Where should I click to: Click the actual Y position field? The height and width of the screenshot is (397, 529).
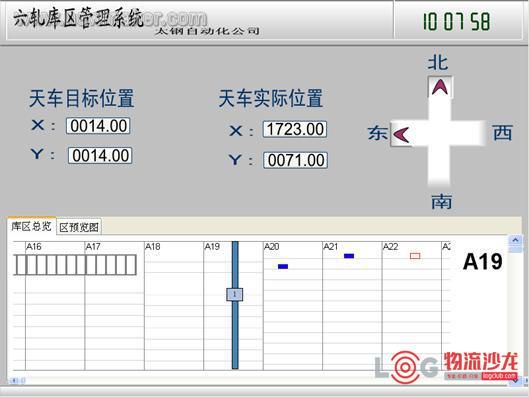click(x=296, y=160)
